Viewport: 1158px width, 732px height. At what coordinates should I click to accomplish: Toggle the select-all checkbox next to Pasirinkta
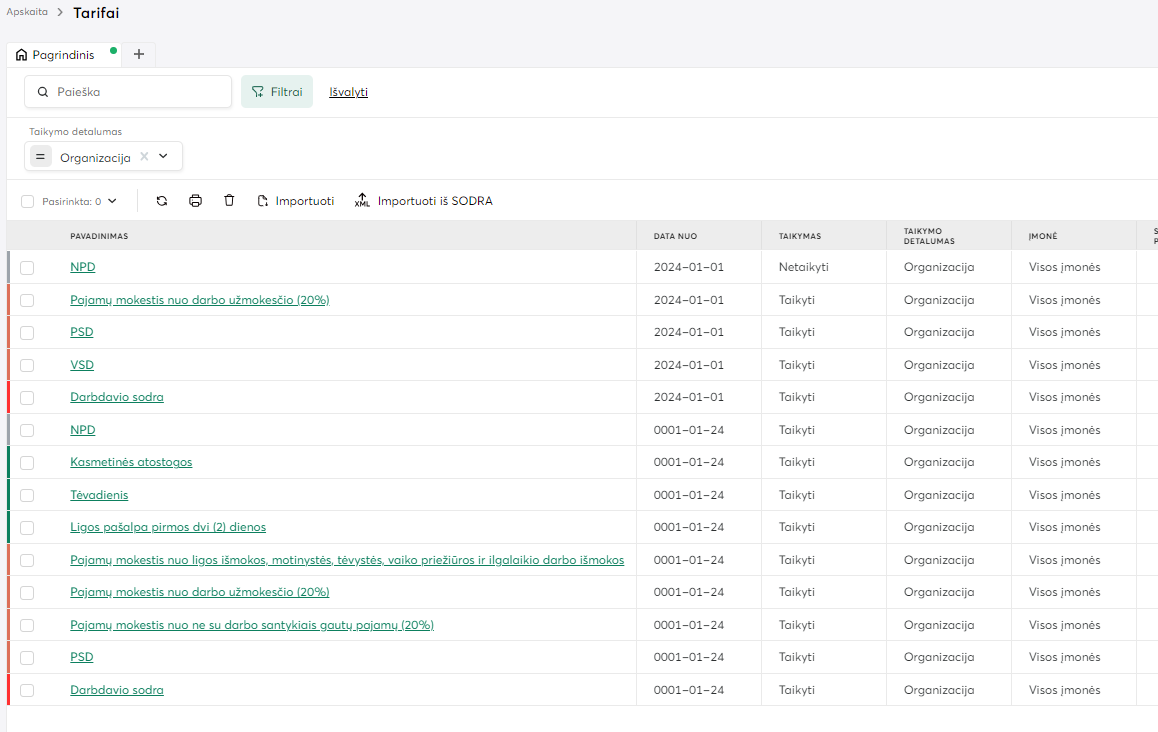tap(27, 202)
